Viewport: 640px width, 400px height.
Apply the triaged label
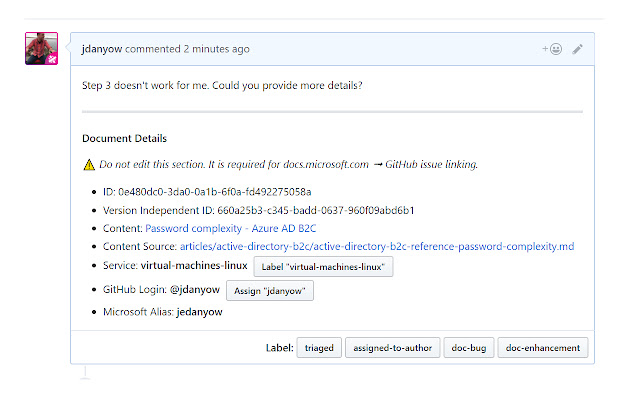point(318,348)
